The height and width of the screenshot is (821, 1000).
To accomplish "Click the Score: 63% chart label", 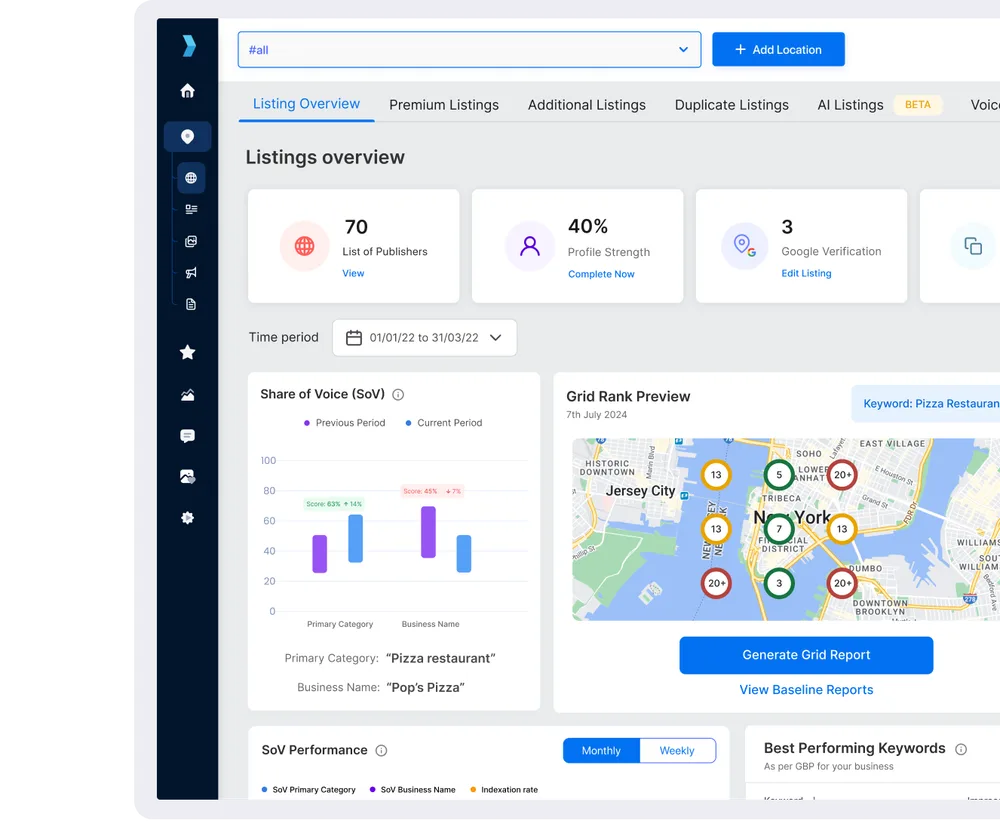I will tap(334, 504).
